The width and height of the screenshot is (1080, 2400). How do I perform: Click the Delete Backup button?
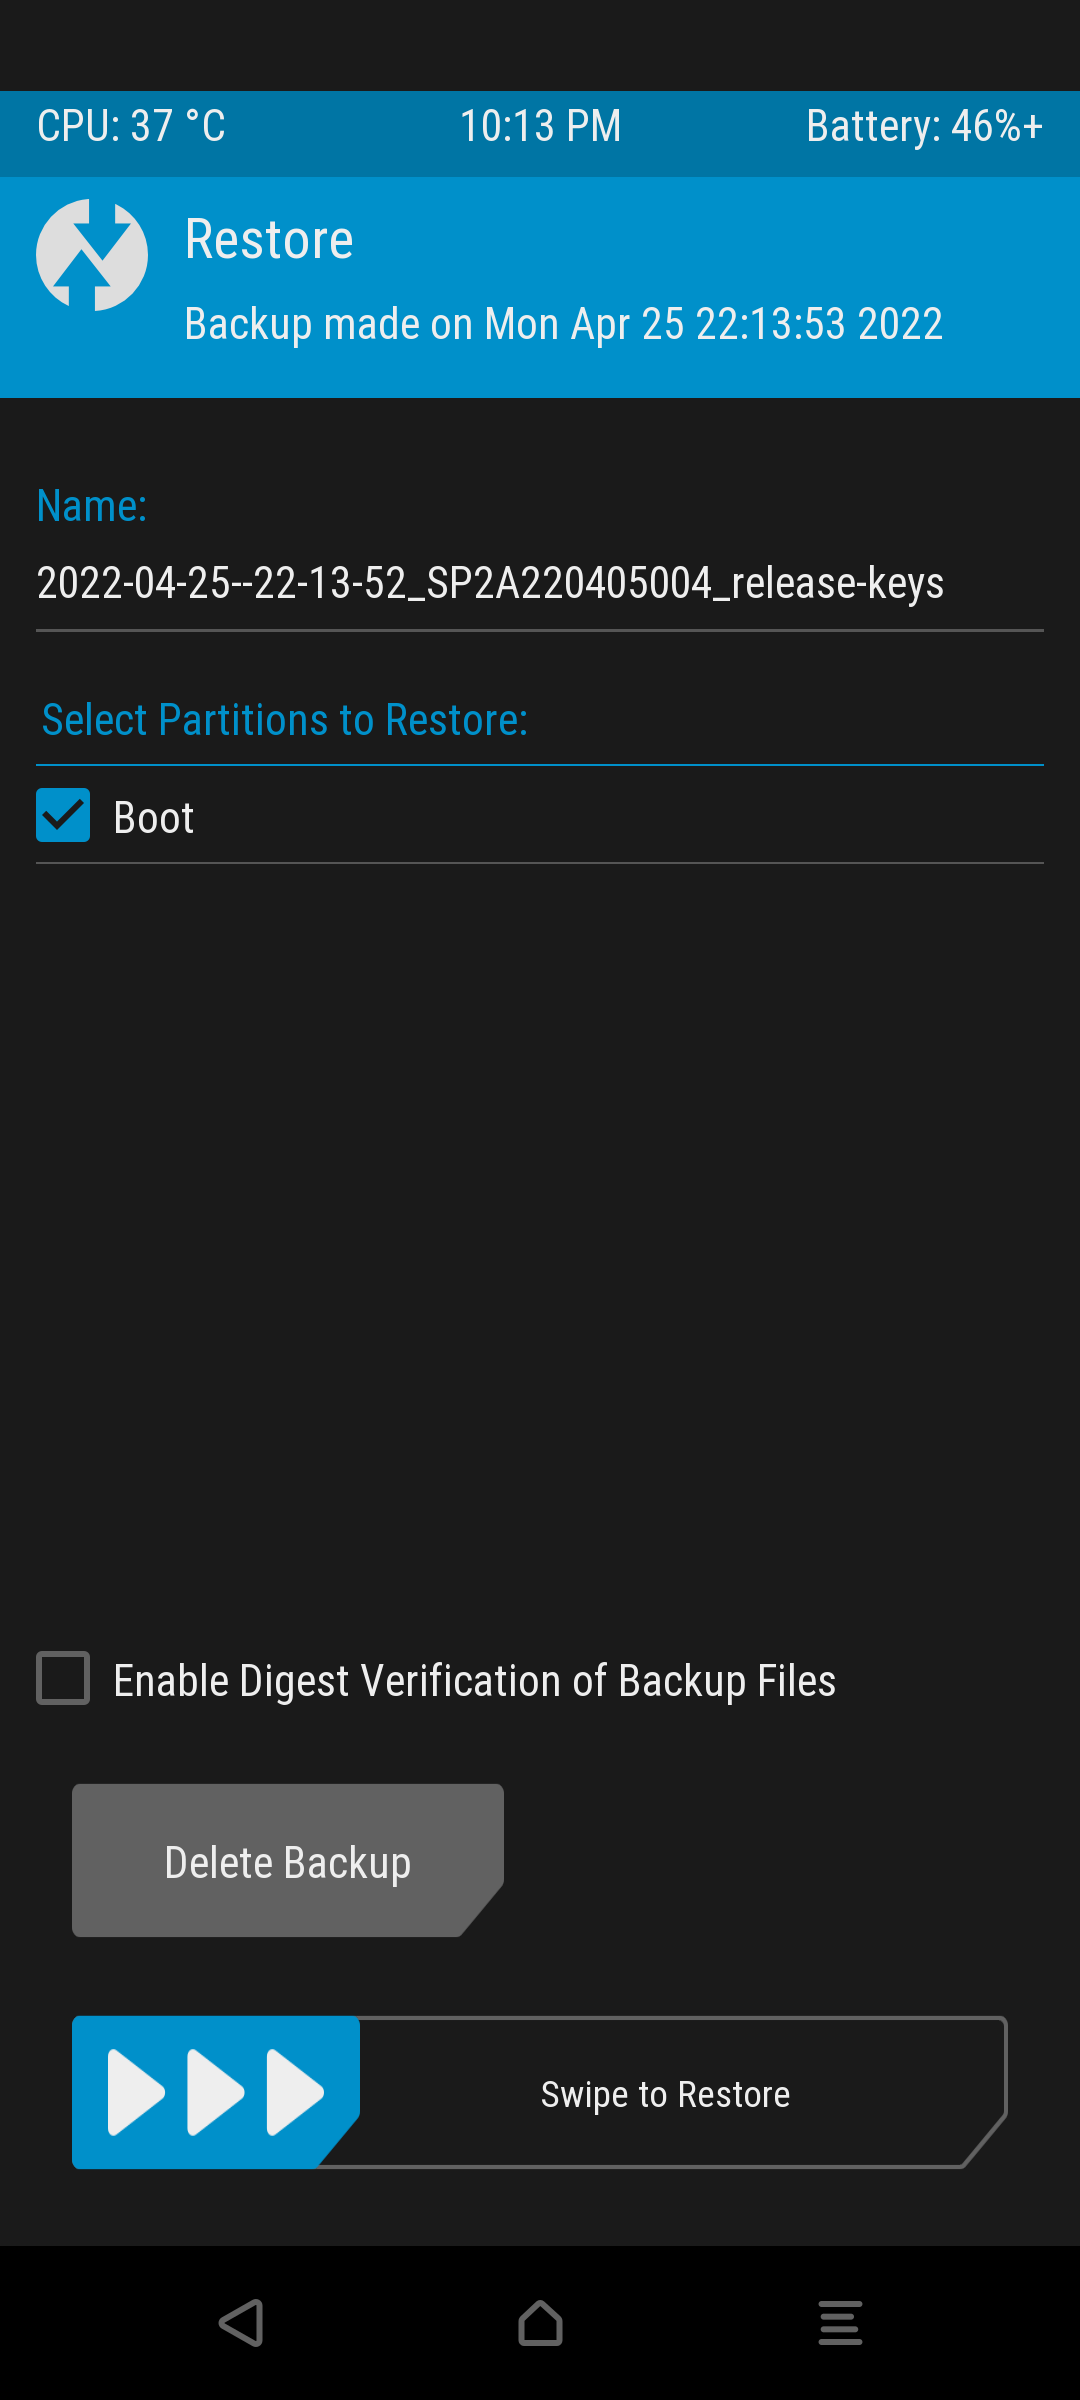tap(287, 1861)
